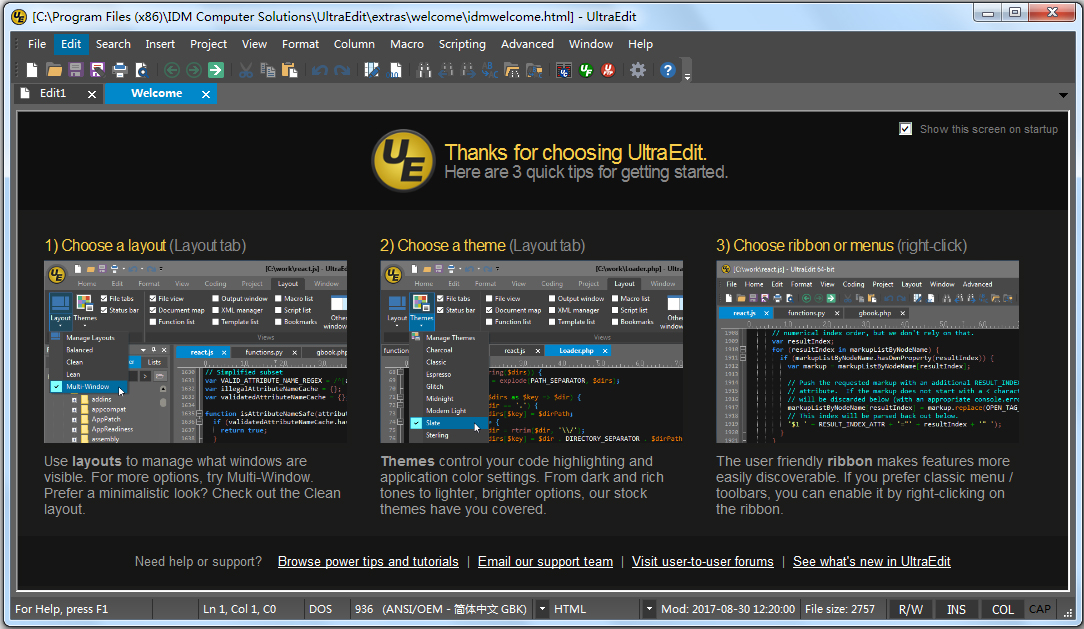The width and height of the screenshot is (1084, 629).
Task: Click the Paste icon in the toolbar
Action: (290, 70)
